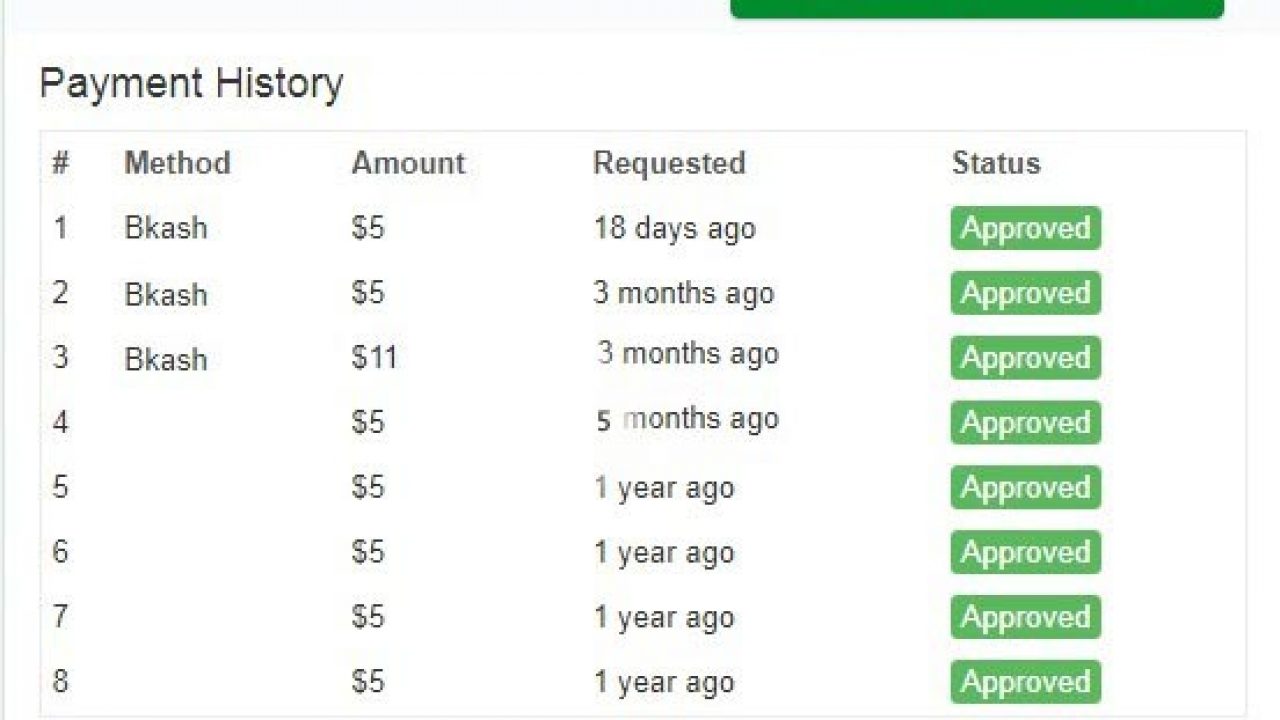The width and height of the screenshot is (1280, 720).
Task: Click Approved badge for payment 7
Action: pyautogui.click(x=1025, y=617)
